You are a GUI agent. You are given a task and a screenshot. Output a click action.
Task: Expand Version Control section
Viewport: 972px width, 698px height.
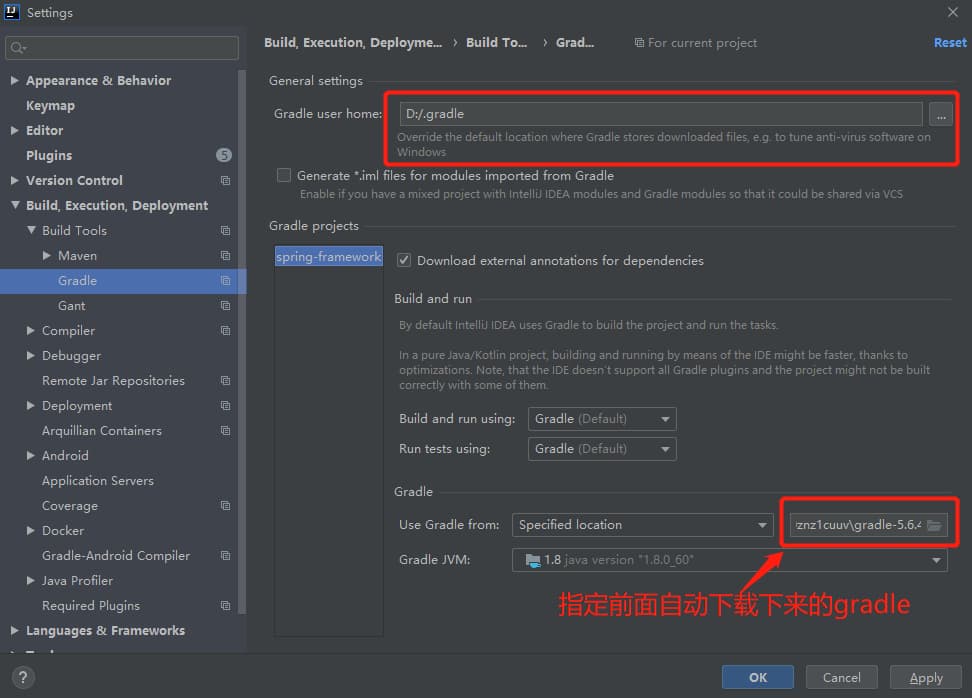coord(15,180)
